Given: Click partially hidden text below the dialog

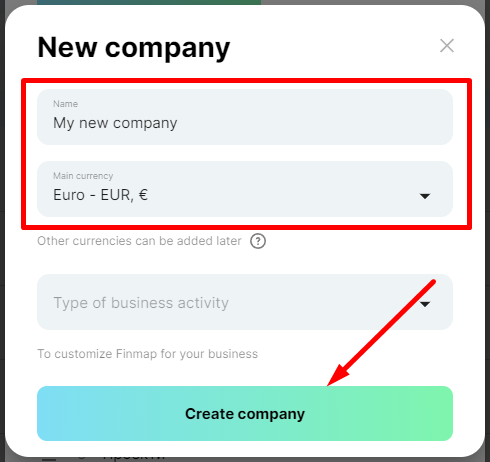Looking at the screenshot, I should coord(133,458).
